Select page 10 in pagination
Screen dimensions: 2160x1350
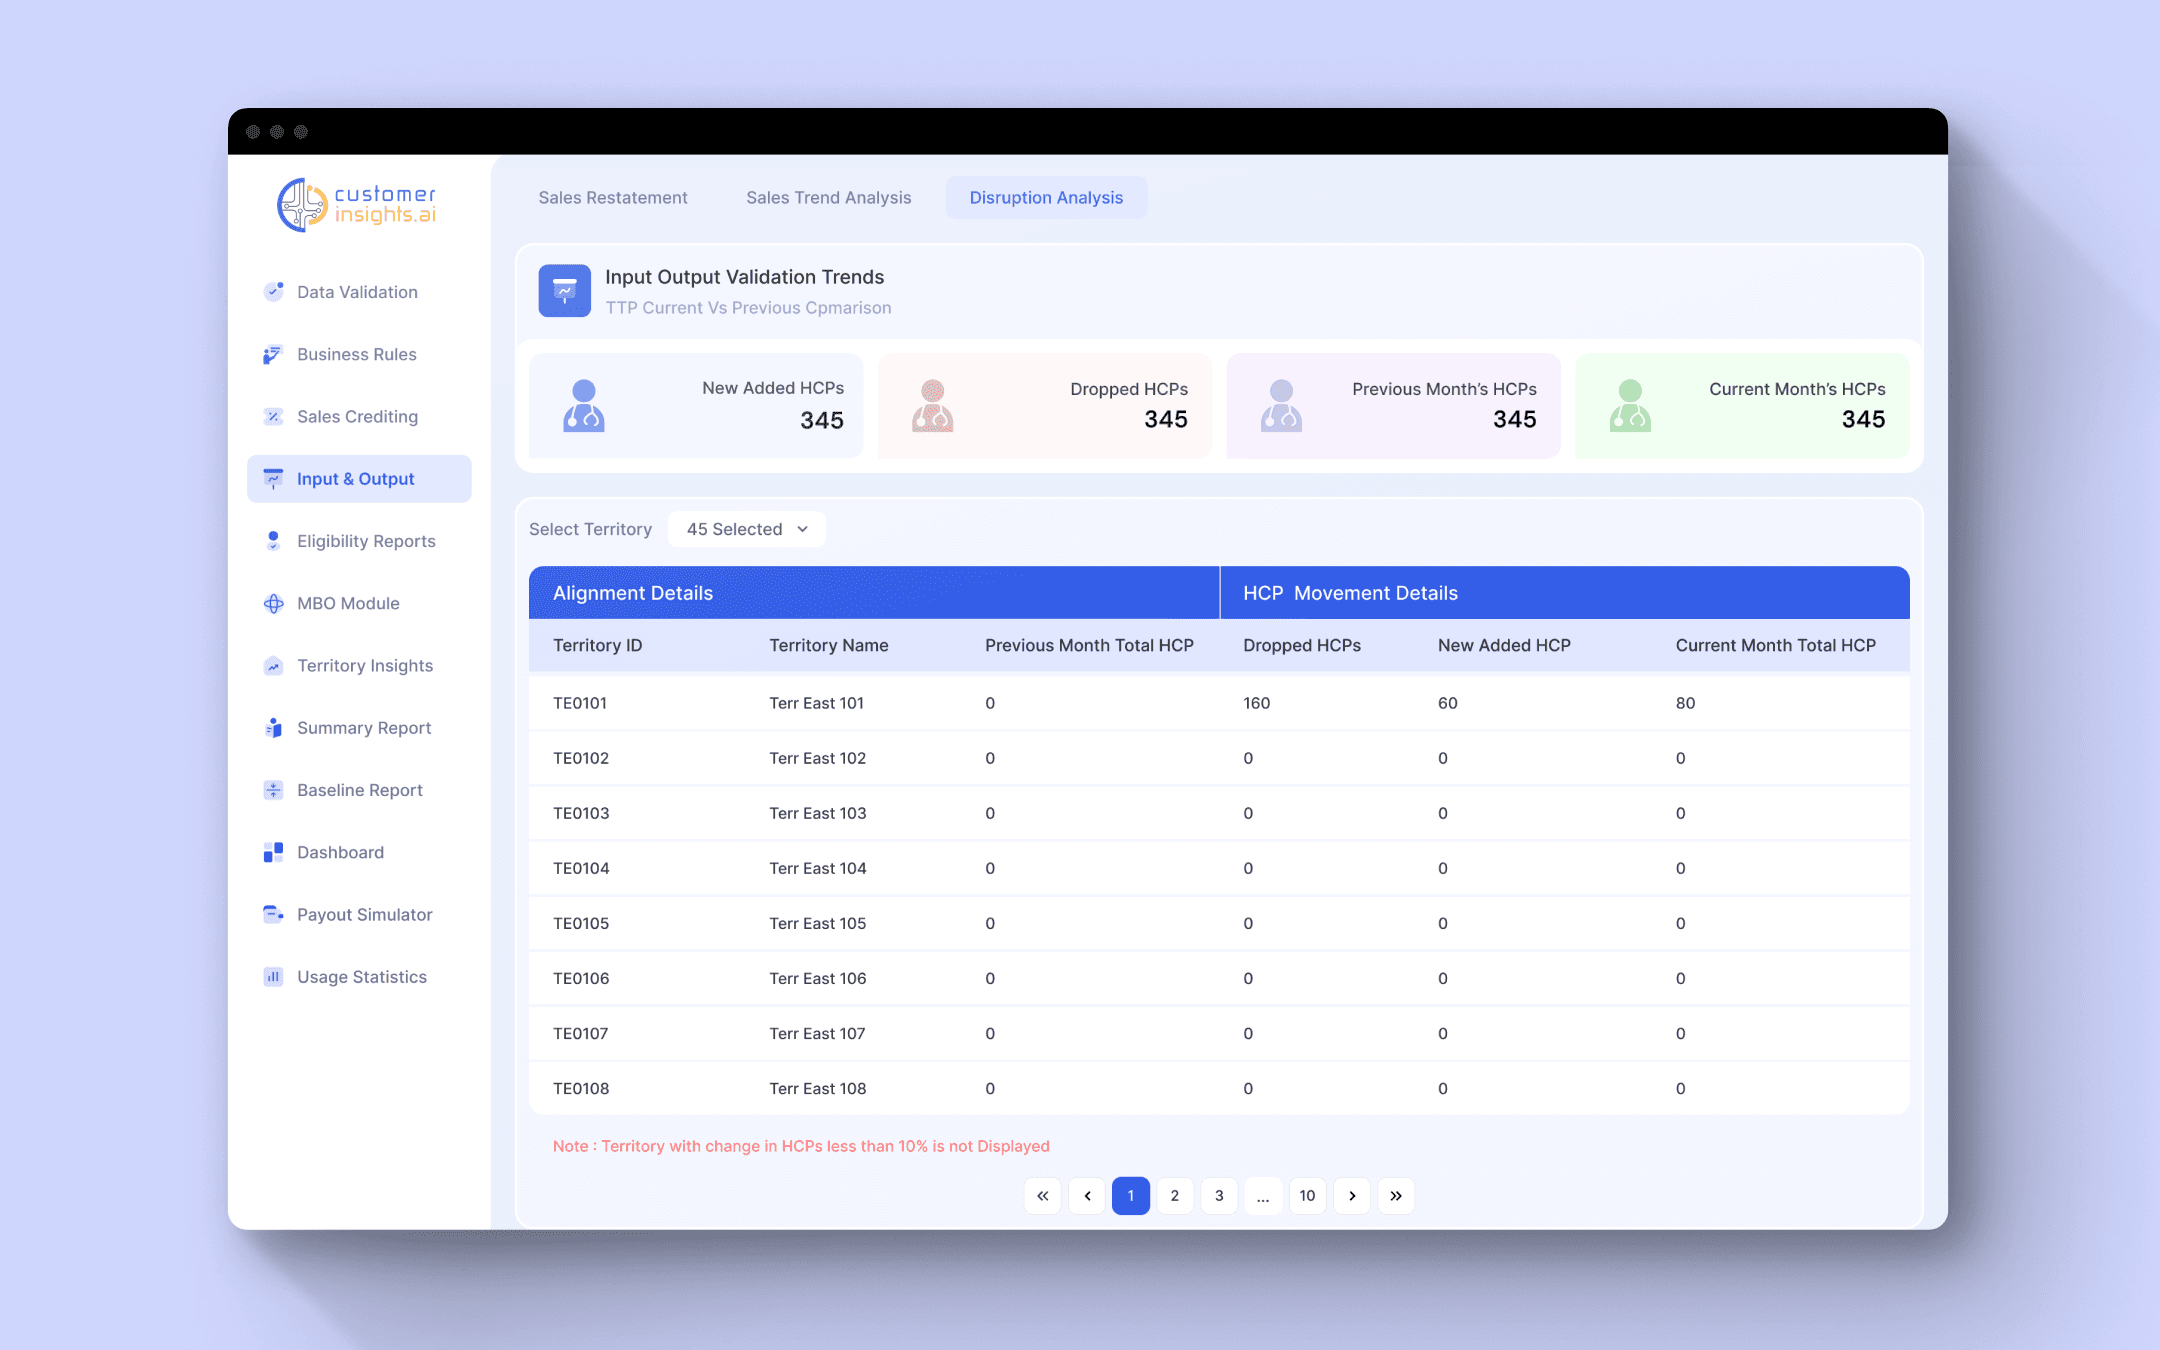click(x=1307, y=1196)
